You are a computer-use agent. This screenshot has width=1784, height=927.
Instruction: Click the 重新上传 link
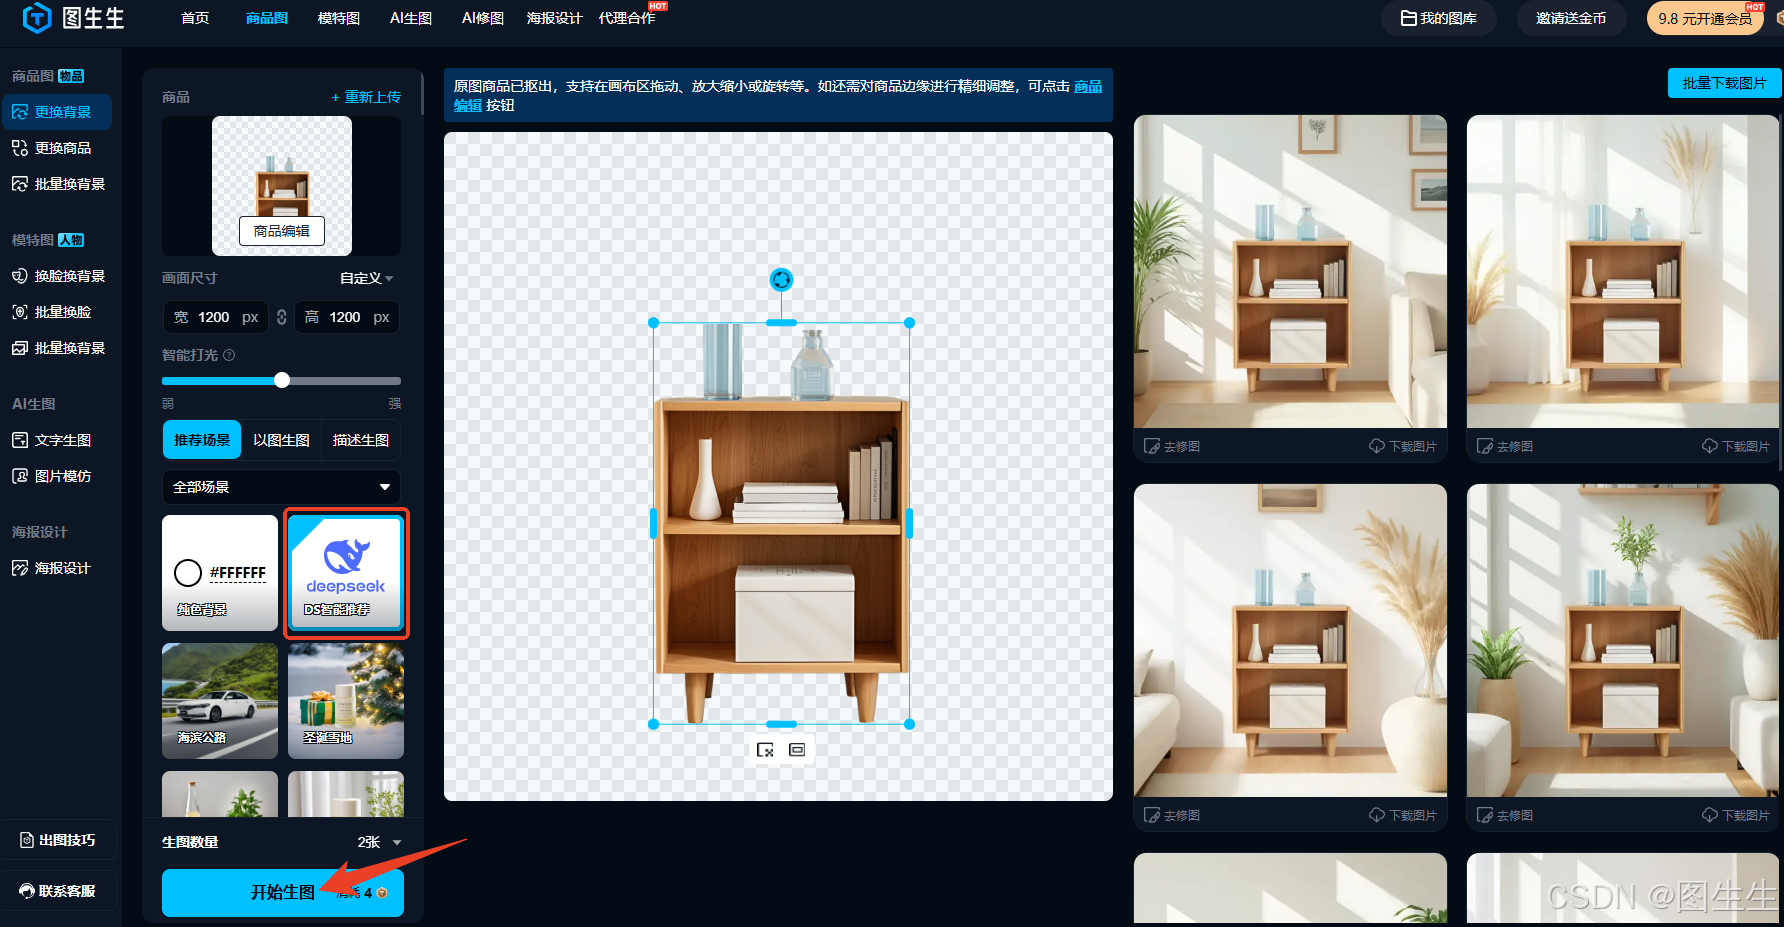point(366,97)
